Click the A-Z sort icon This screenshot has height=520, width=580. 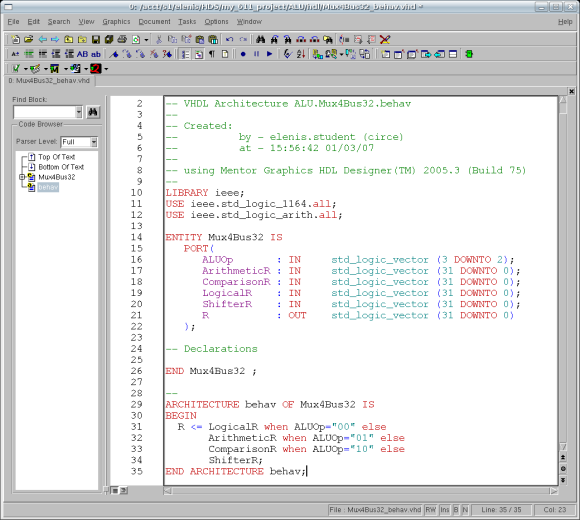pyautogui.click(x=301, y=54)
